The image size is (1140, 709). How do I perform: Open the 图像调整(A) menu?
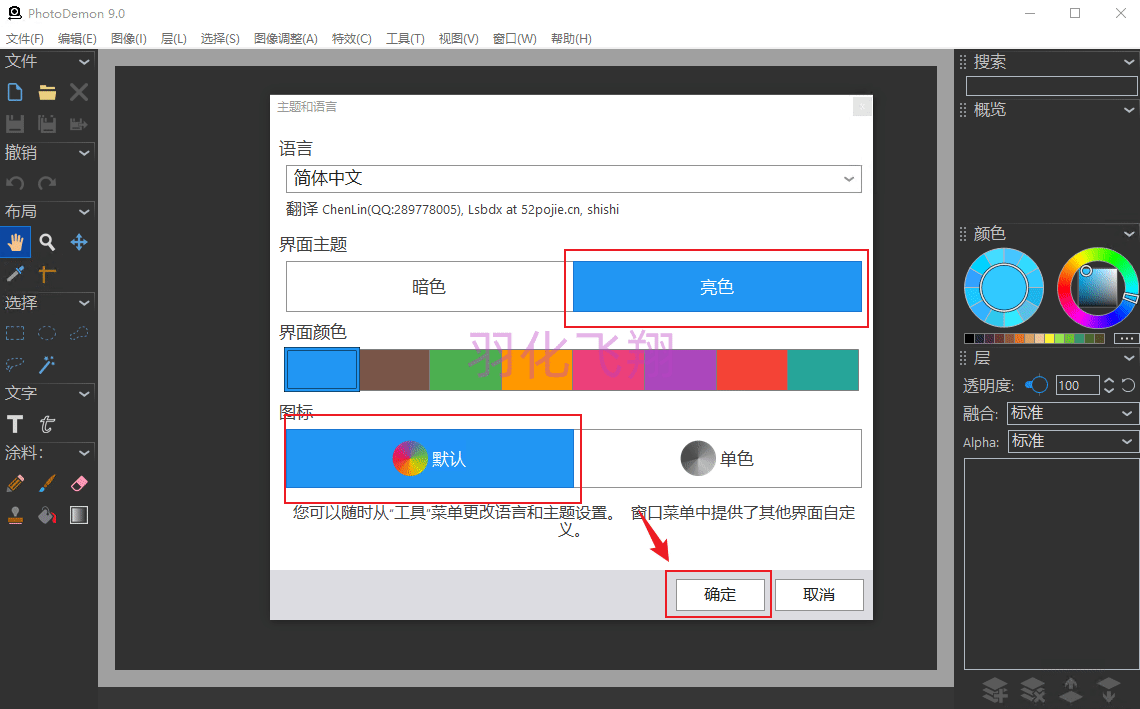coord(286,39)
